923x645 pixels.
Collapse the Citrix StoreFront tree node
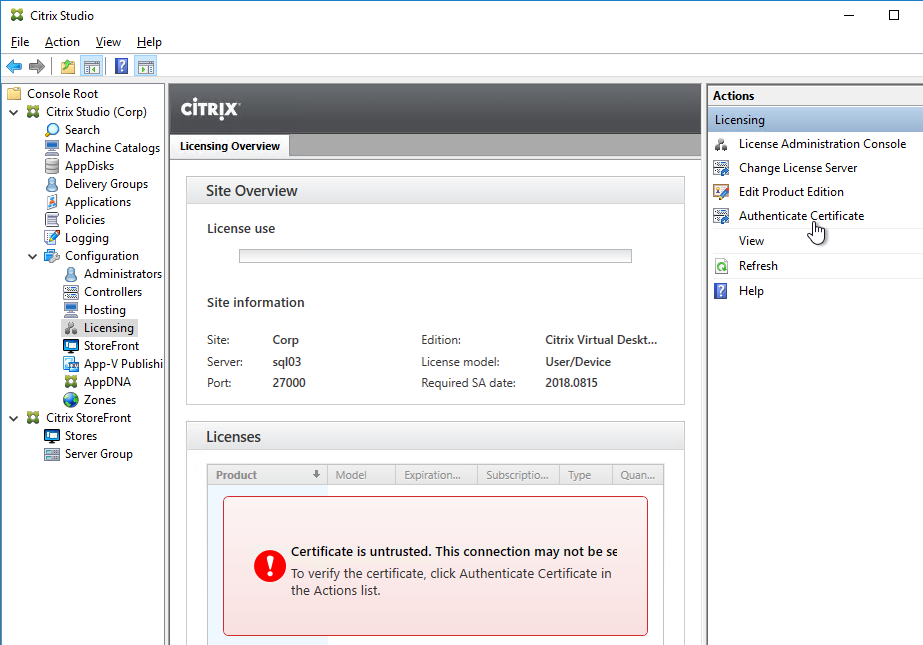pos(14,418)
